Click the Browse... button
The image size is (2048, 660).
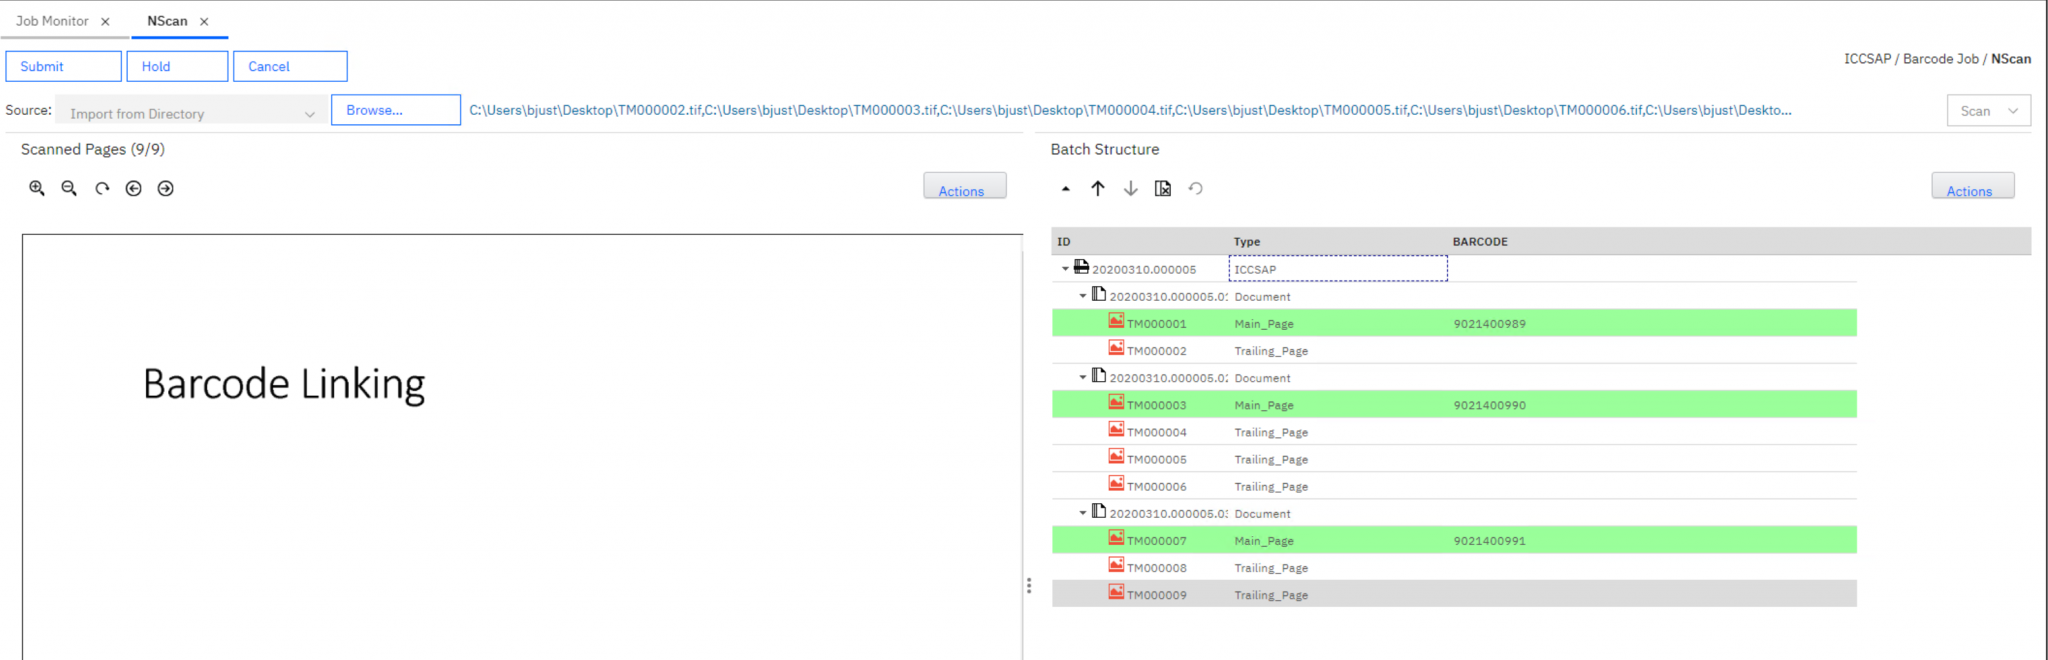pyautogui.click(x=395, y=110)
